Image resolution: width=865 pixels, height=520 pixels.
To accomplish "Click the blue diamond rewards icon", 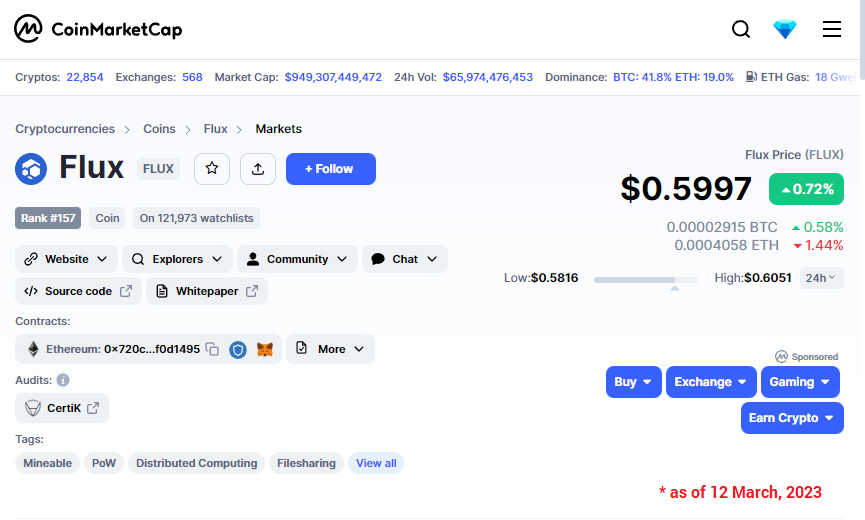I will 784,29.
